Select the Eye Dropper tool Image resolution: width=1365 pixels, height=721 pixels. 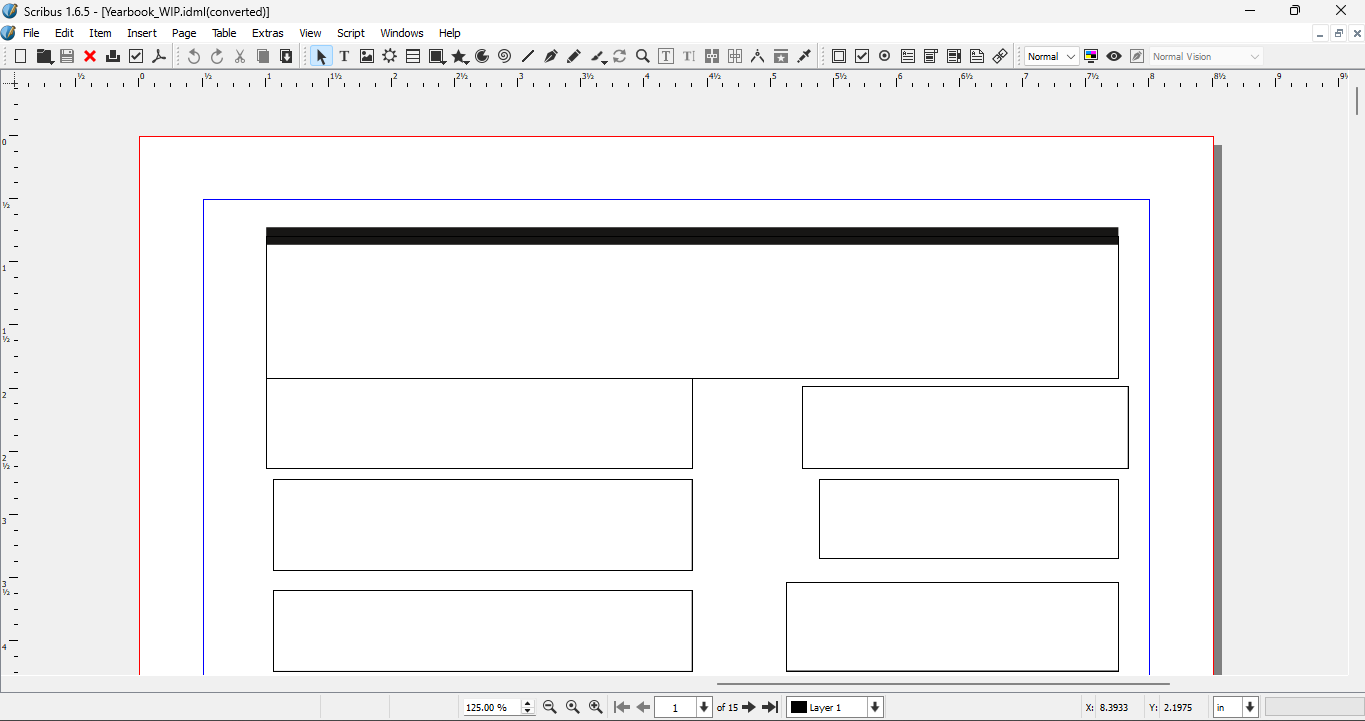click(x=804, y=57)
